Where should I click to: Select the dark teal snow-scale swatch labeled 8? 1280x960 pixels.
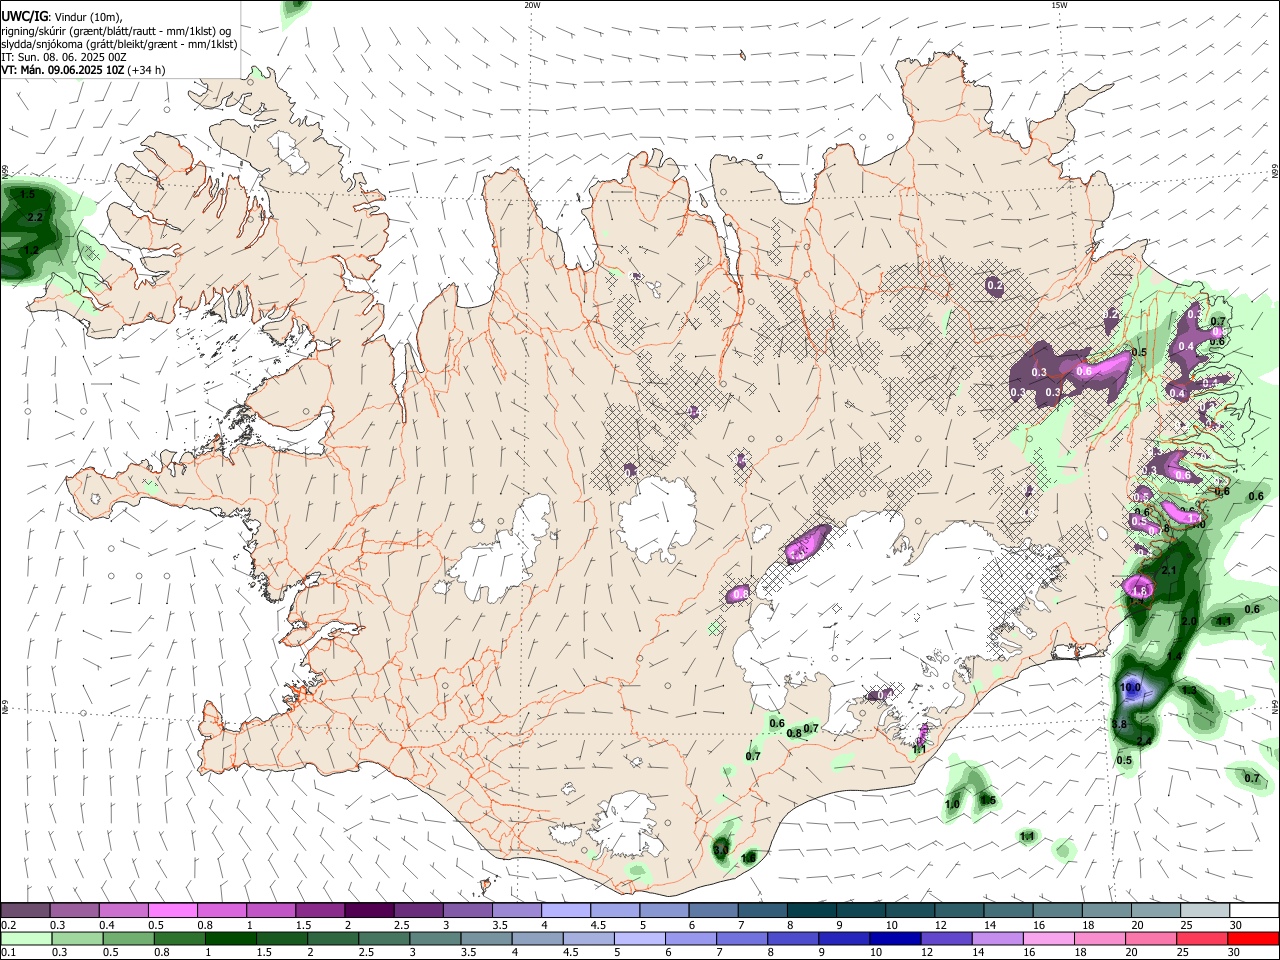[x=812, y=910]
